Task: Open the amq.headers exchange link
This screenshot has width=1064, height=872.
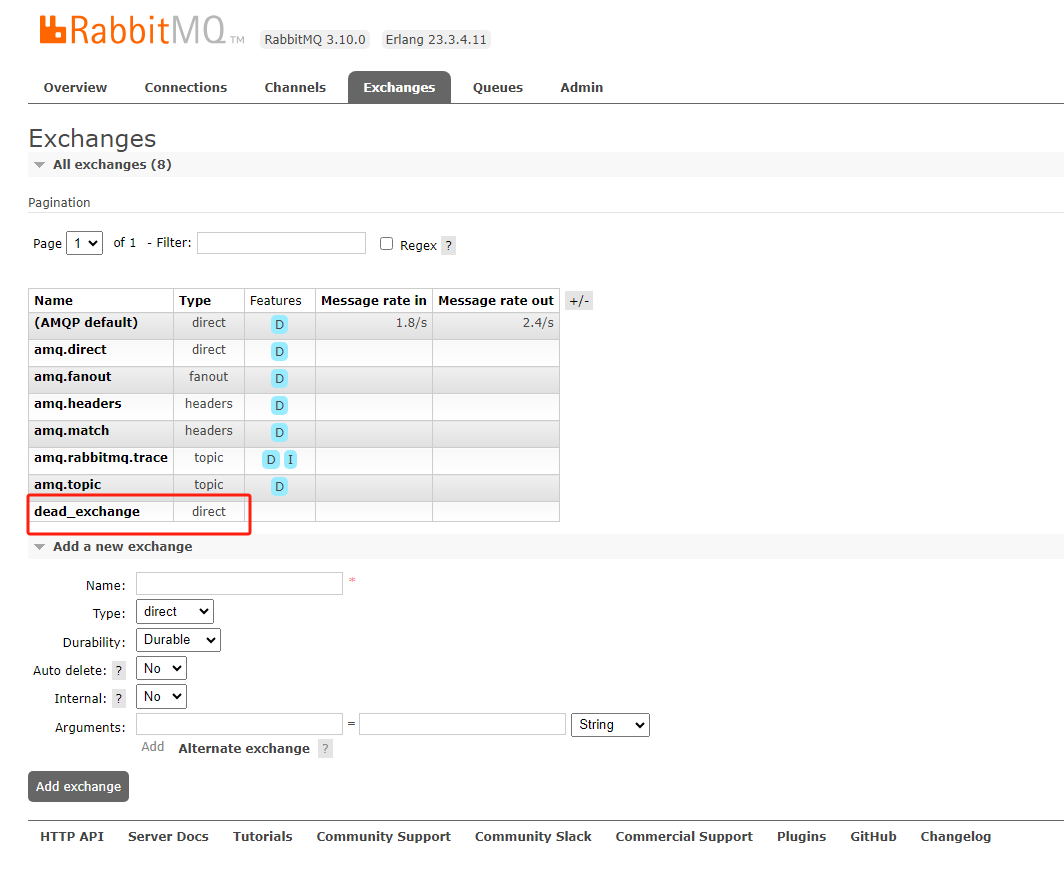Action: (x=77, y=403)
